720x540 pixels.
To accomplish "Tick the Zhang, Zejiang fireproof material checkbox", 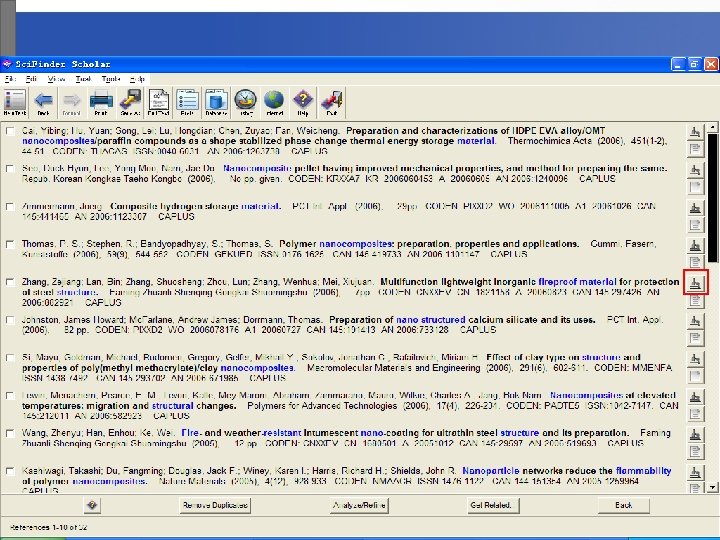I will pyautogui.click(x=10, y=282).
